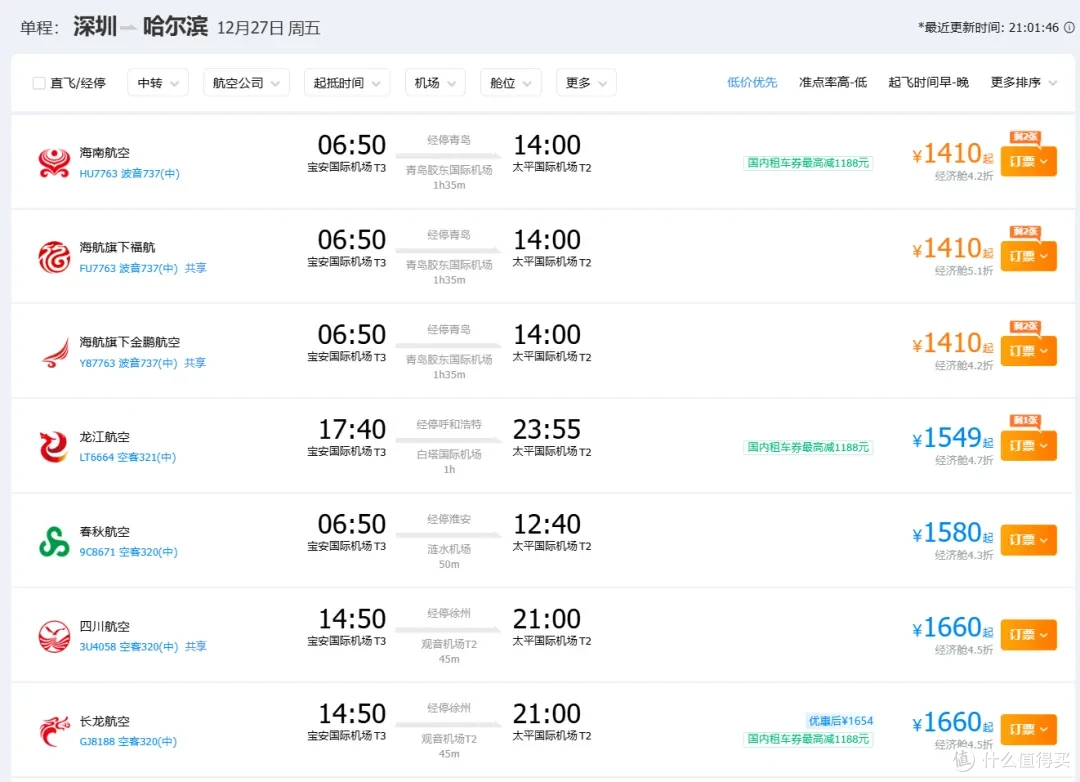Click the 12:40 arrival time
Image resolution: width=1080 pixels, height=782 pixels.
[547, 524]
